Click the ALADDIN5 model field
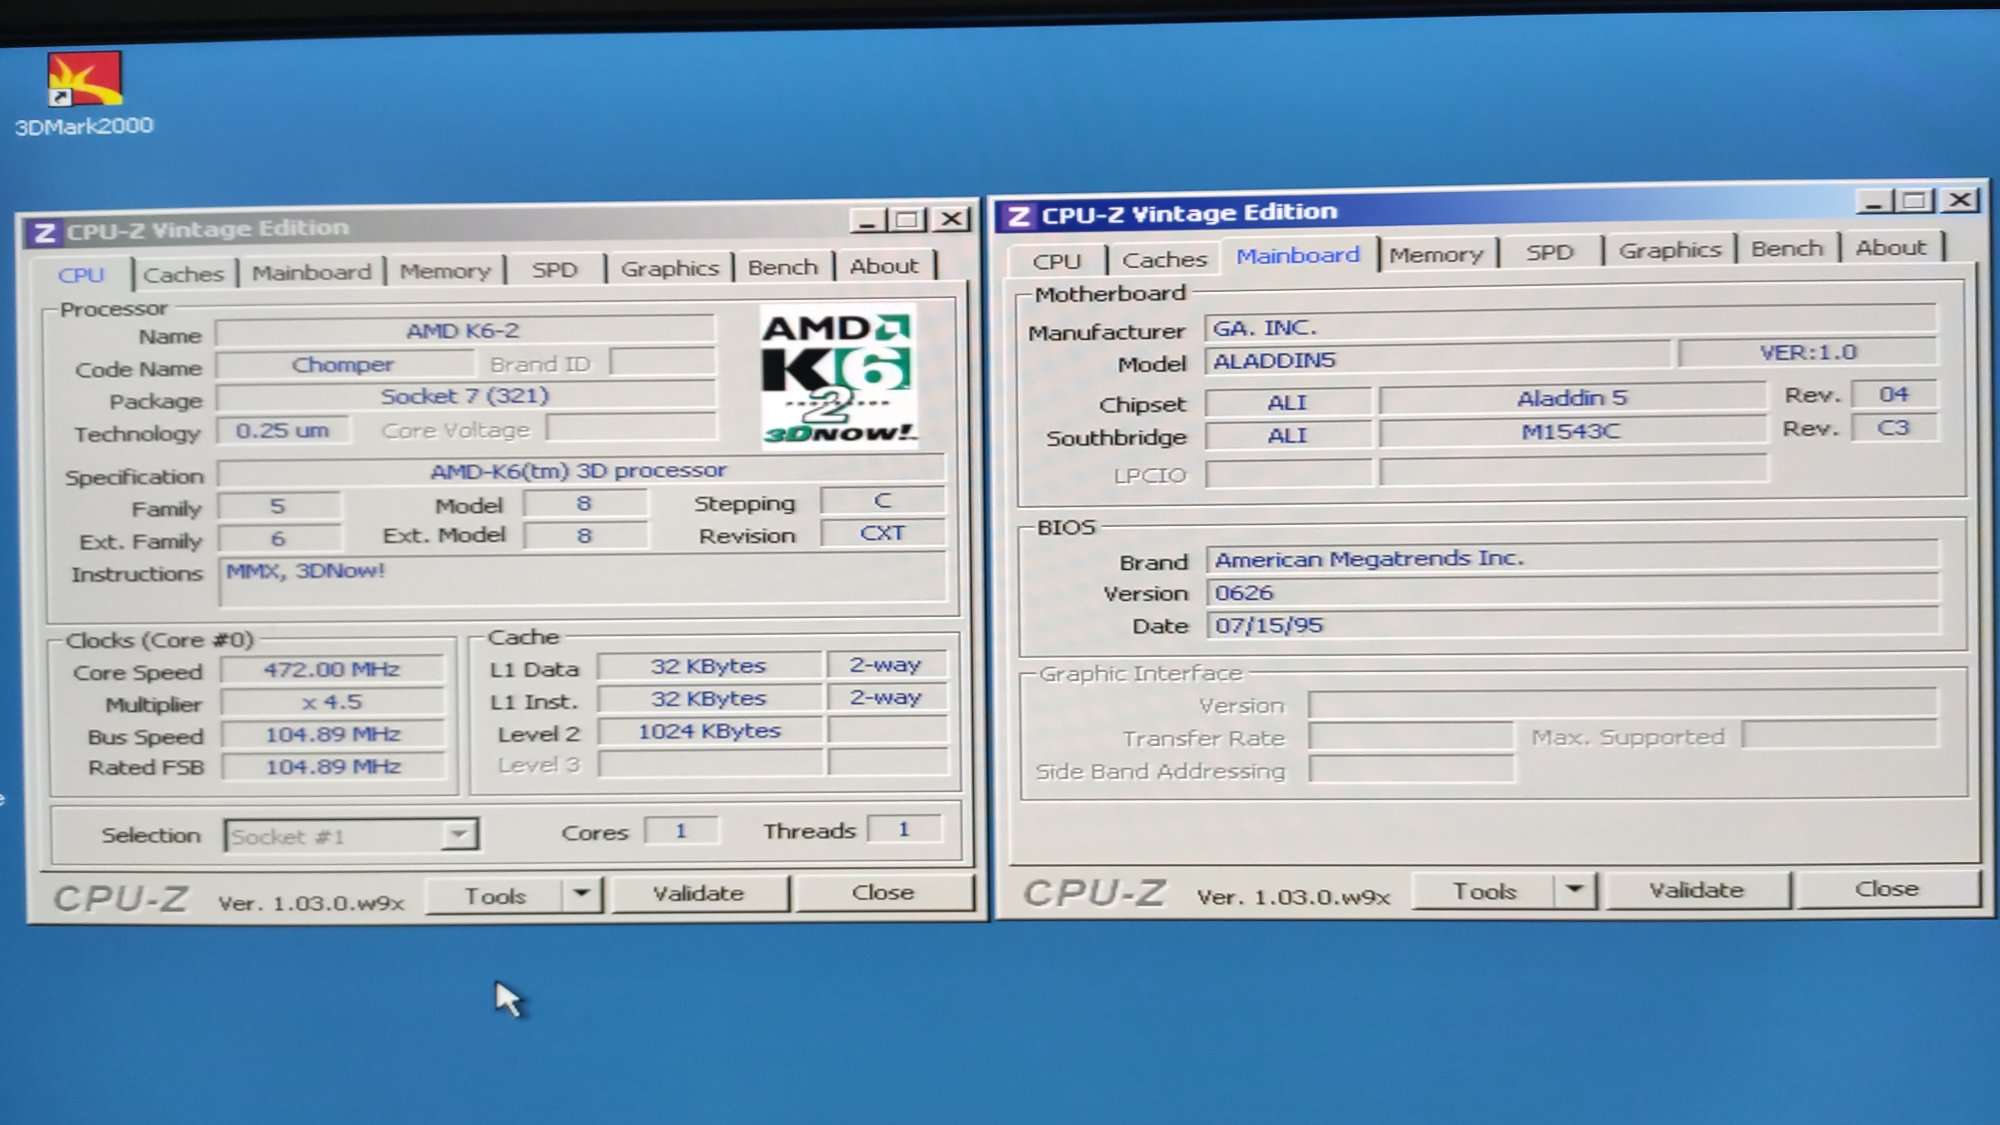Viewport: 2000px width, 1125px height. pos(1437,360)
